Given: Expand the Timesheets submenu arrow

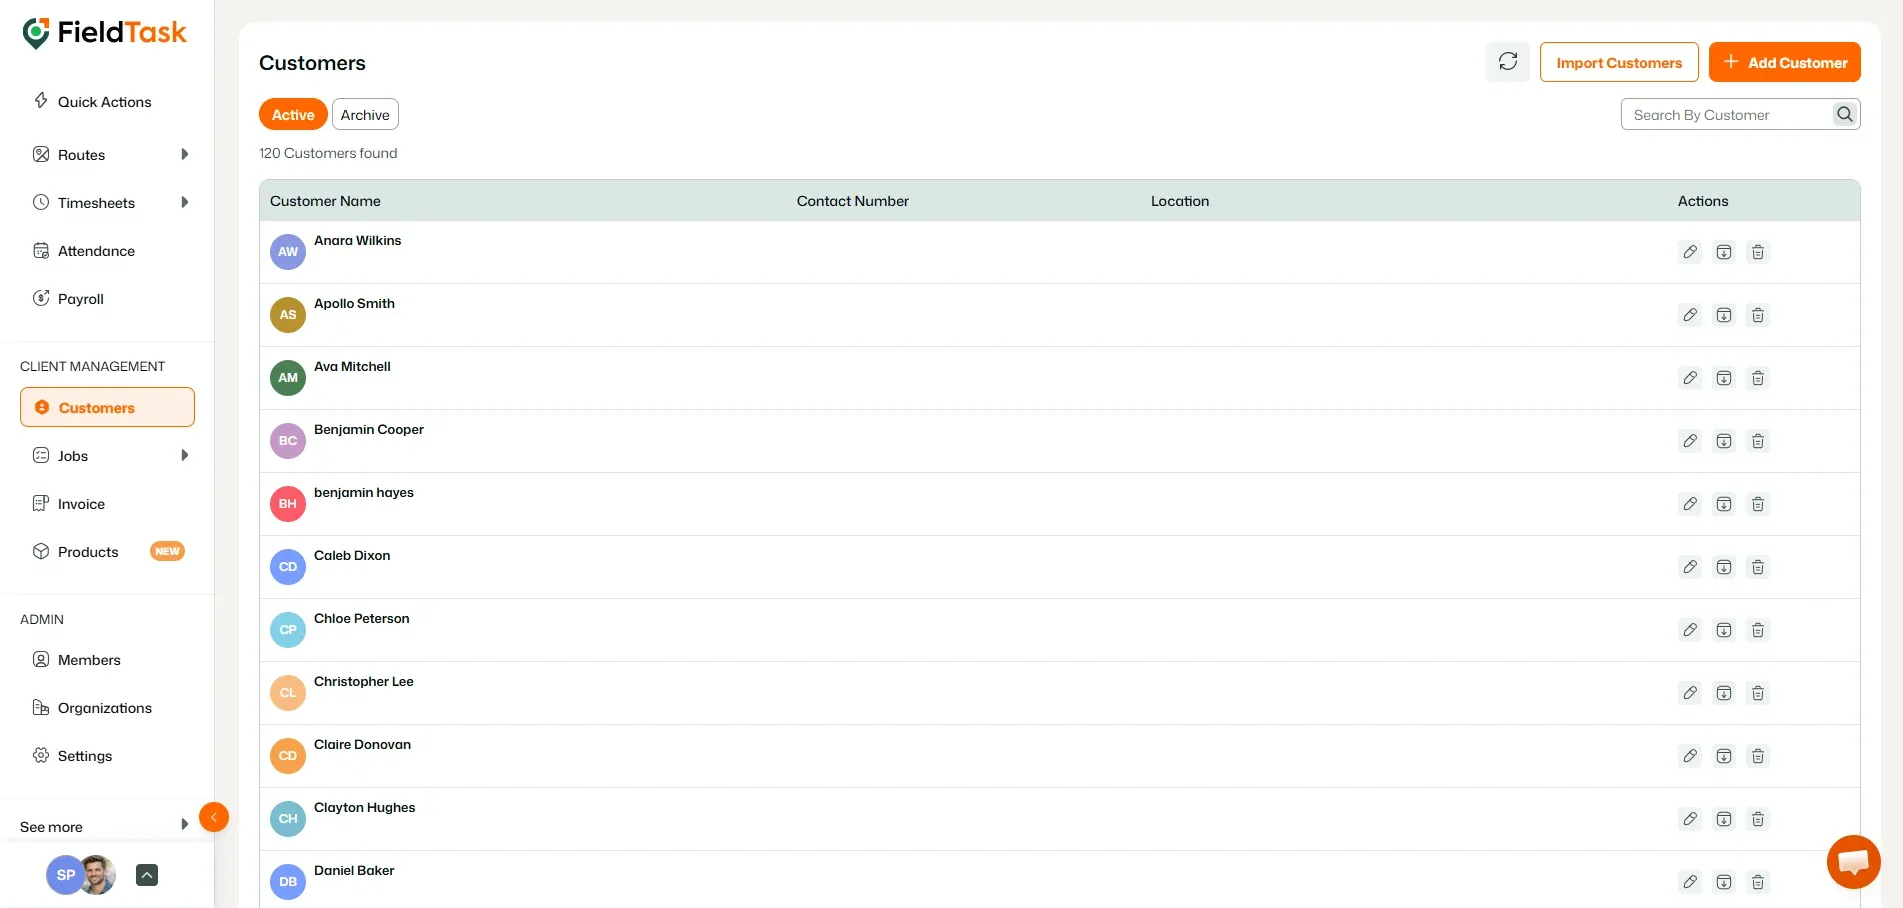Looking at the screenshot, I should point(184,202).
